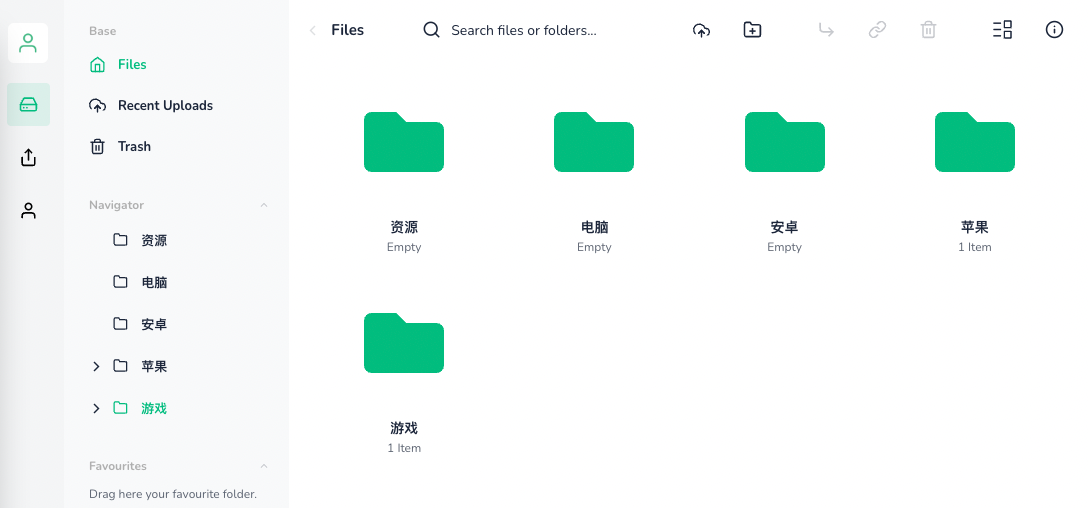This screenshot has width=1088, height=508.
Task: Click the 资源 folder thumbnail
Action: pos(404,142)
